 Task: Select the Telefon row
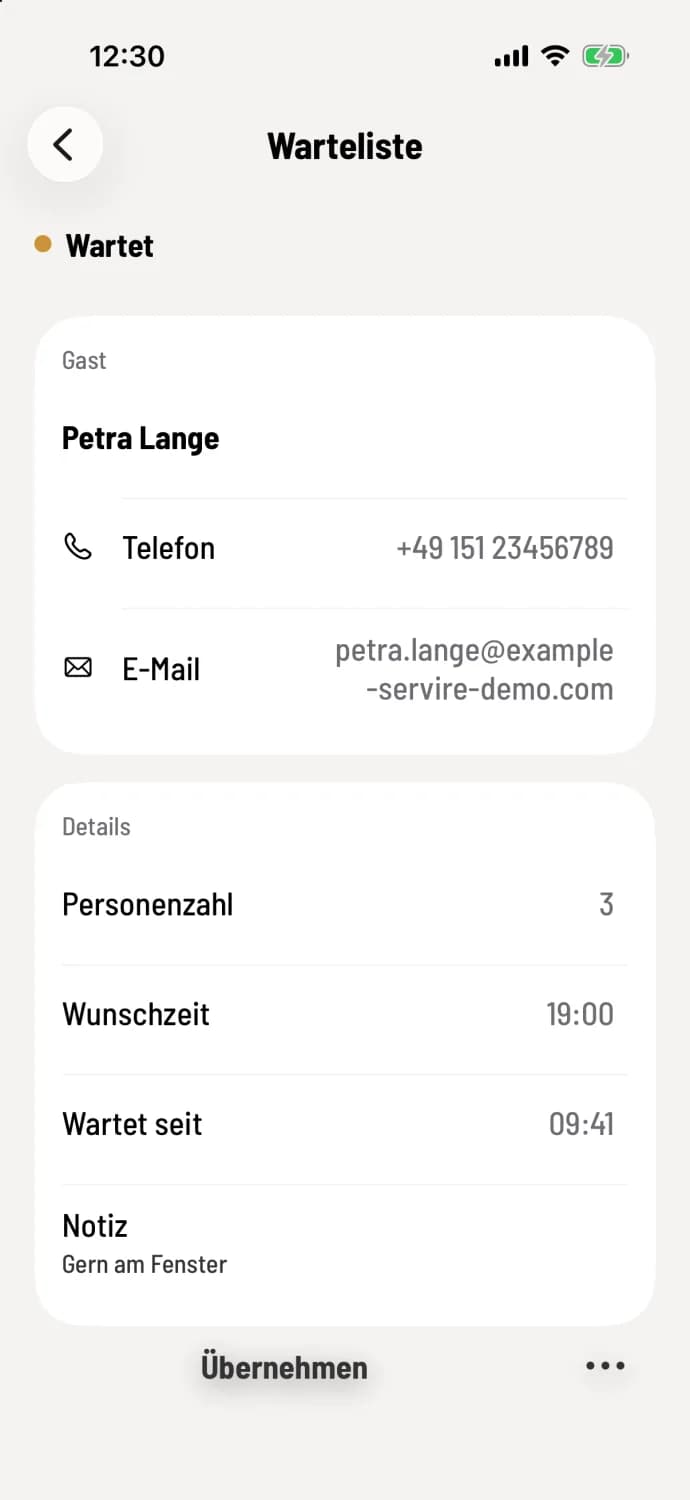[x=345, y=548]
